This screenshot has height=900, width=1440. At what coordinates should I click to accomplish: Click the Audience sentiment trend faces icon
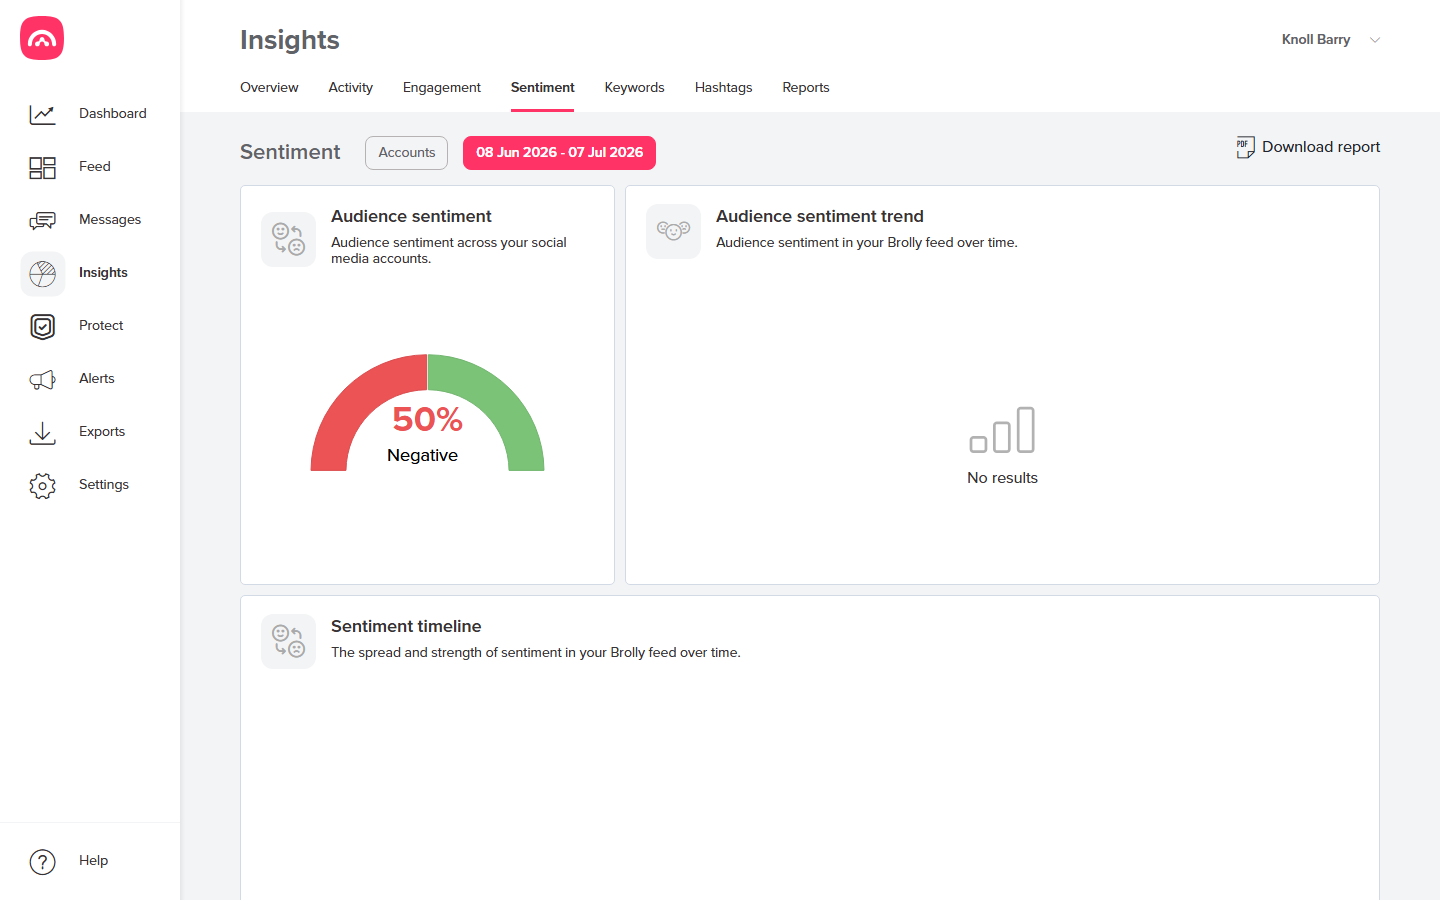[x=673, y=231]
